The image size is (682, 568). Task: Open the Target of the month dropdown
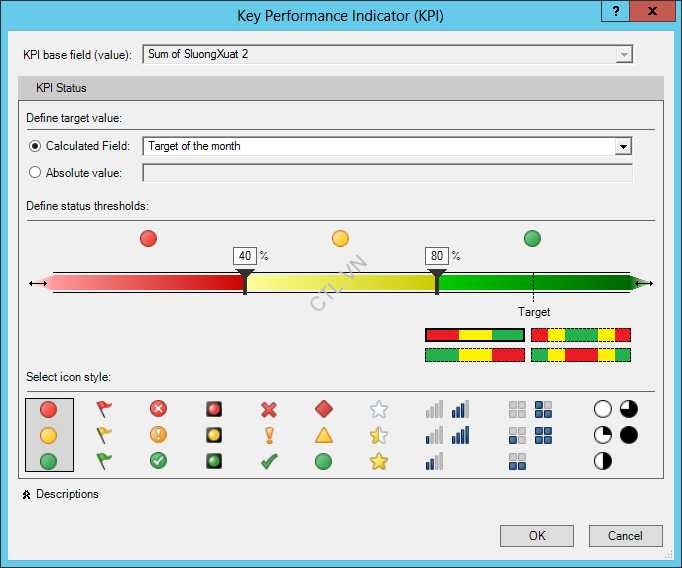(x=623, y=147)
